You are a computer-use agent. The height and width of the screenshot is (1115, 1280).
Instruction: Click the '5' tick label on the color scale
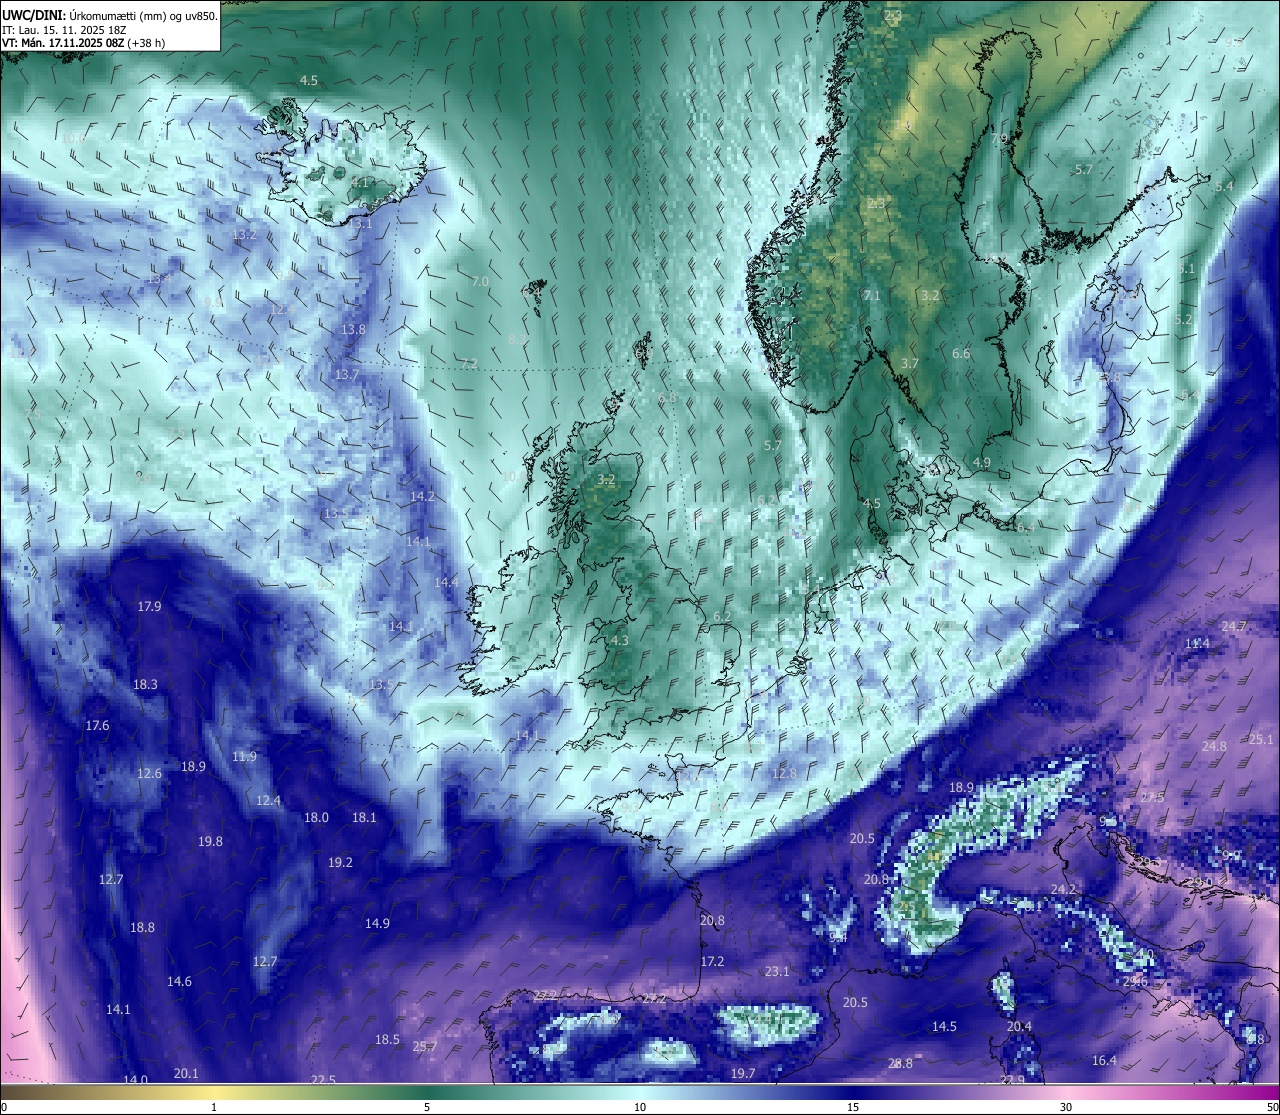tap(427, 1107)
